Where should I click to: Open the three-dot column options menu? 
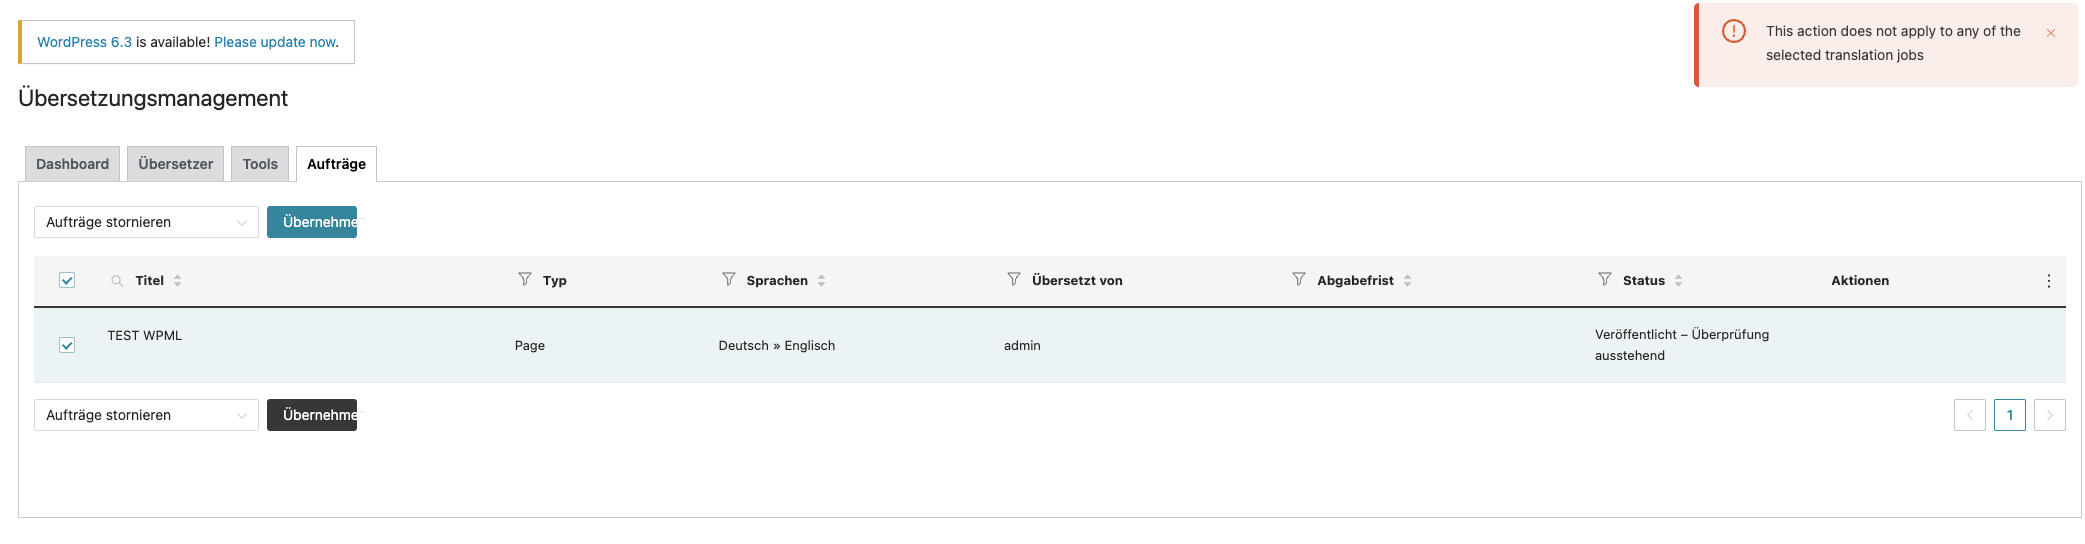coord(2049,281)
